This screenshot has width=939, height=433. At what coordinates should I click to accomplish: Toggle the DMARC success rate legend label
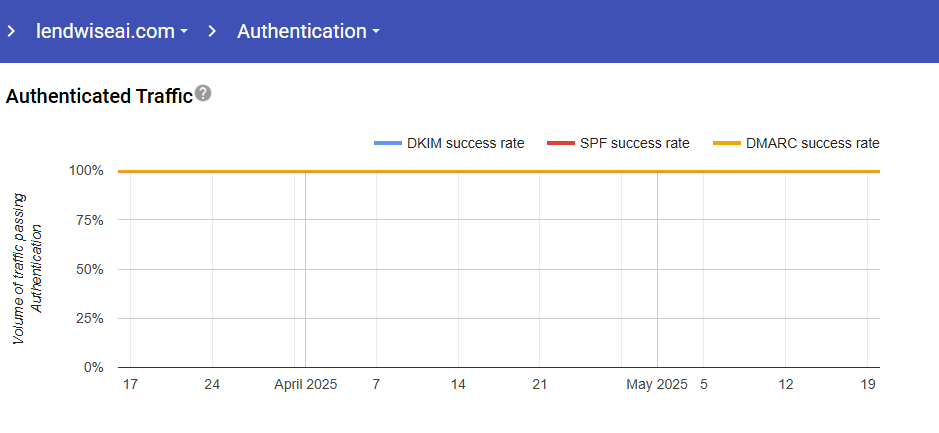[x=812, y=143]
